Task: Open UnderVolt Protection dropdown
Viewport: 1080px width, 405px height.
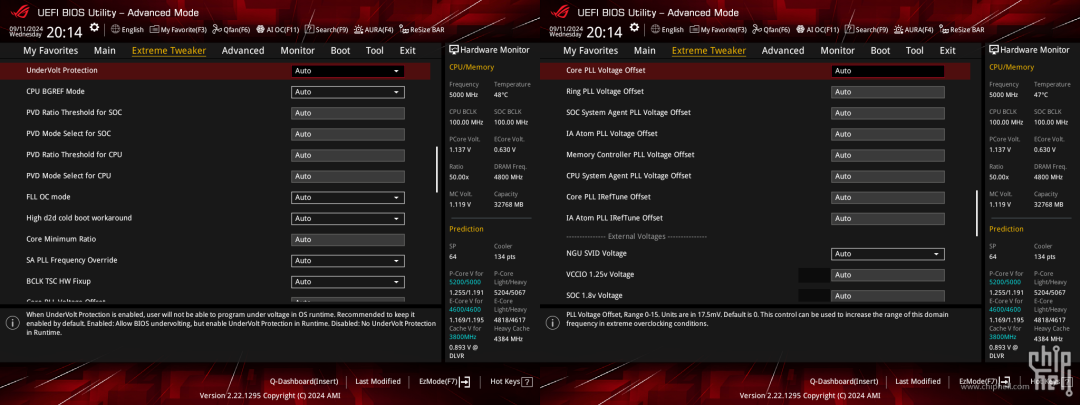Action: (x=347, y=71)
